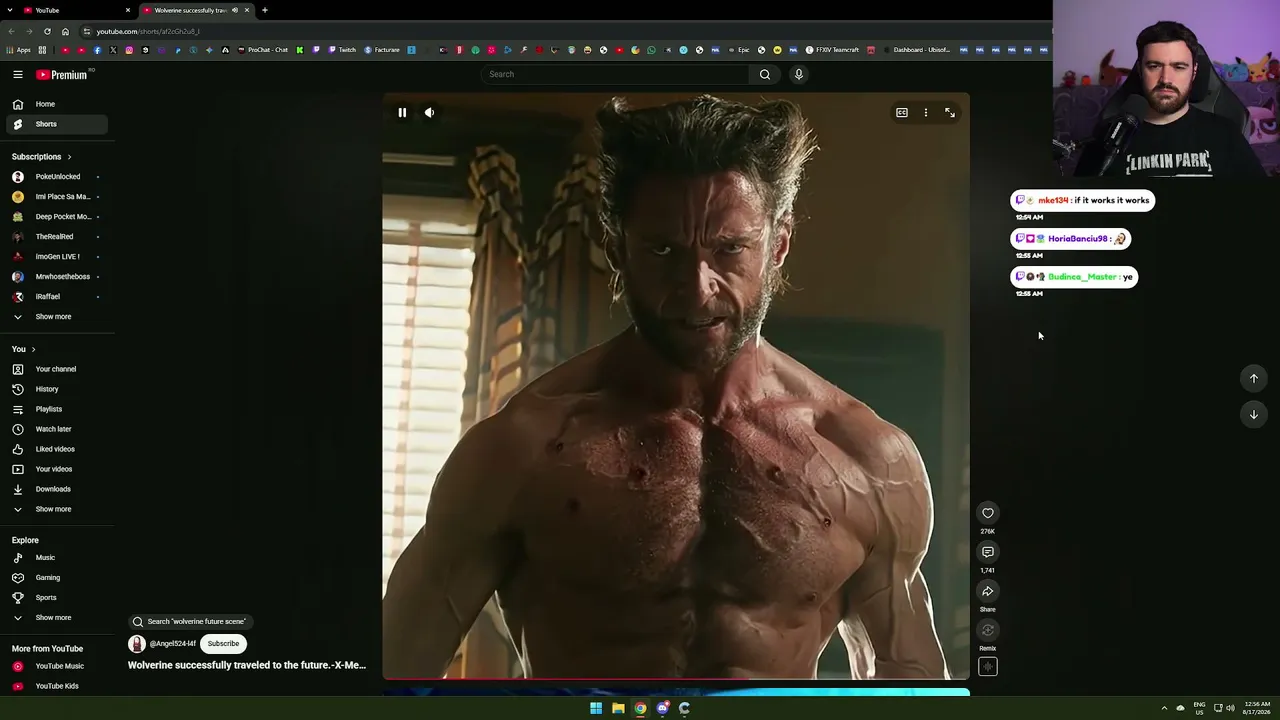Open YouTube Kids
1280x720 pixels.
pyautogui.click(x=57, y=686)
